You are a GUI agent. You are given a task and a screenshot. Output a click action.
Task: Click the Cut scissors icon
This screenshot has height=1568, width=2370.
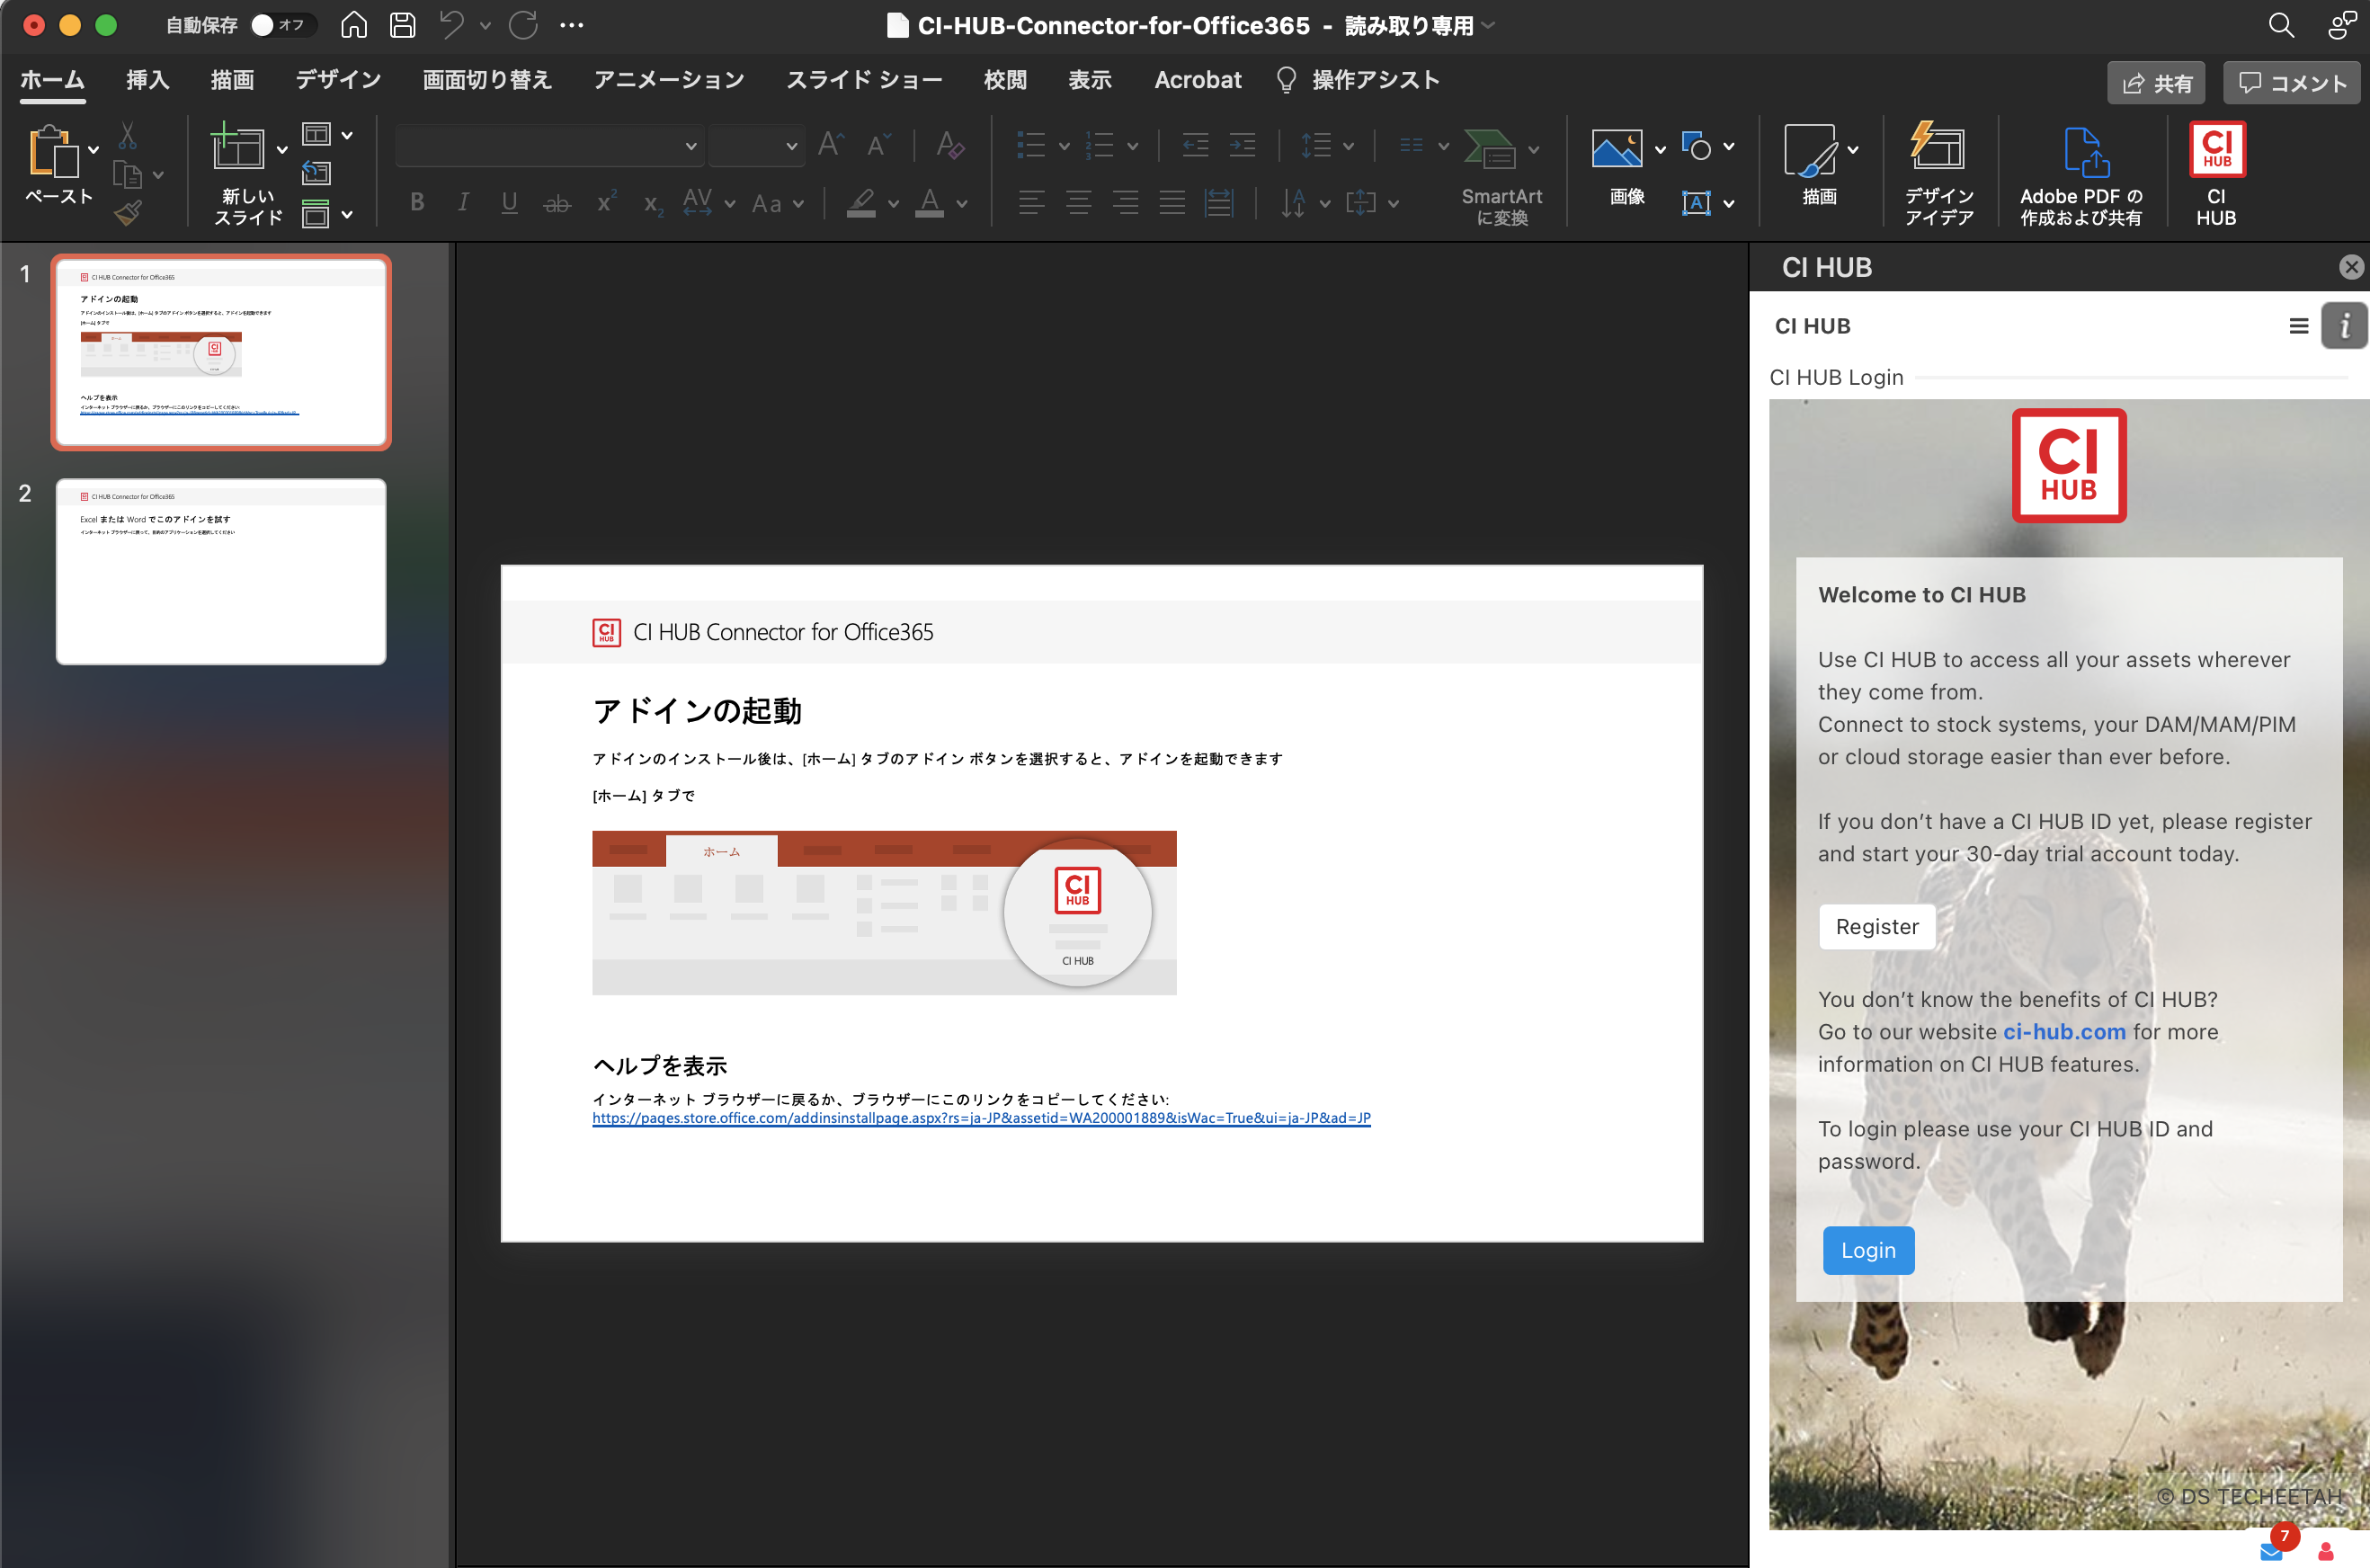tap(127, 135)
